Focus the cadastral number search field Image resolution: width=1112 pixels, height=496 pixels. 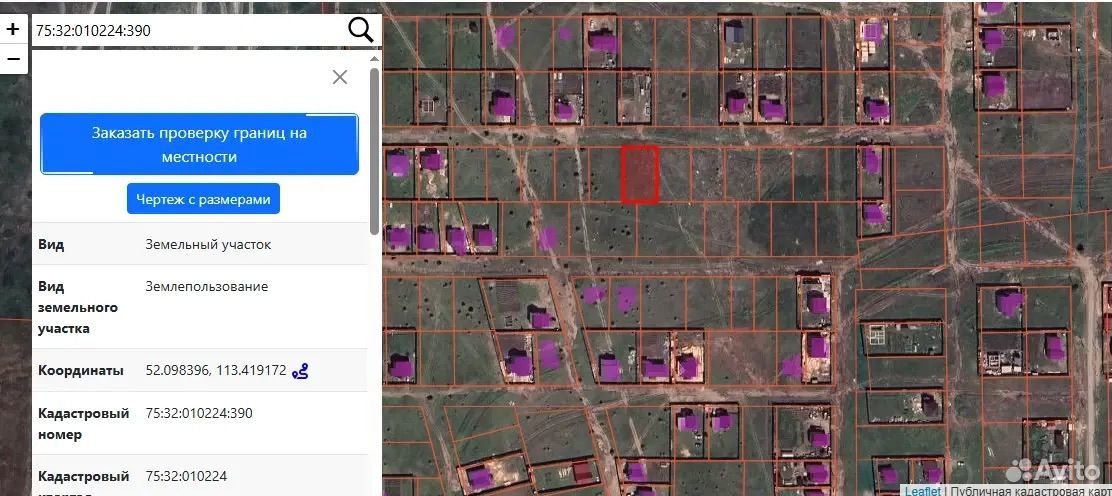pyautogui.click(x=188, y=31)
